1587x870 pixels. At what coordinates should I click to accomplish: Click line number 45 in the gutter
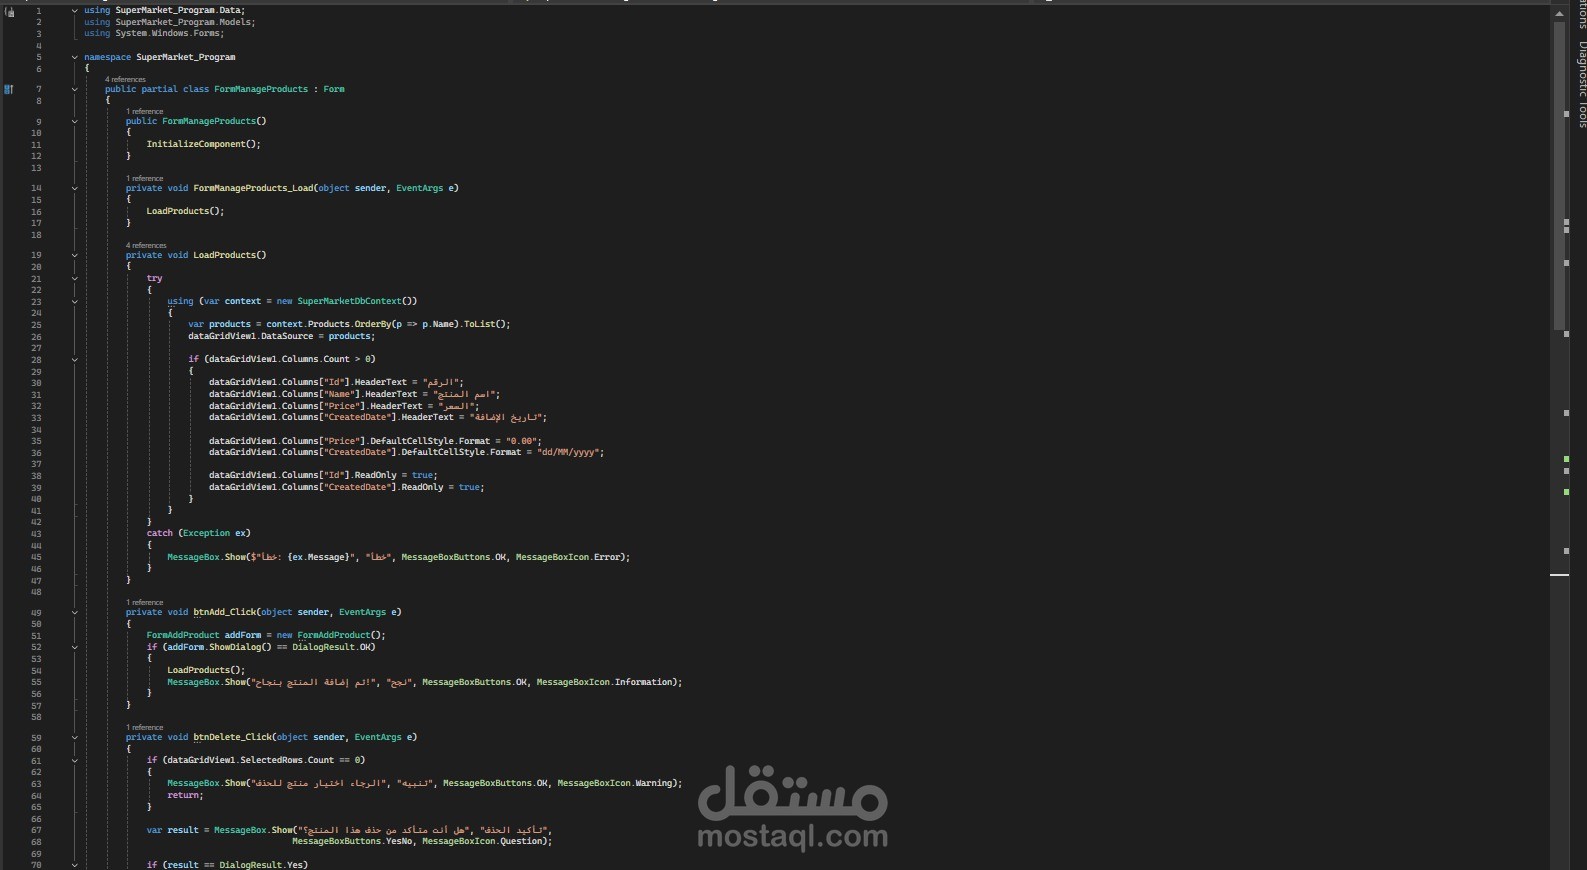pyautogui.click(x=36, y=557)
